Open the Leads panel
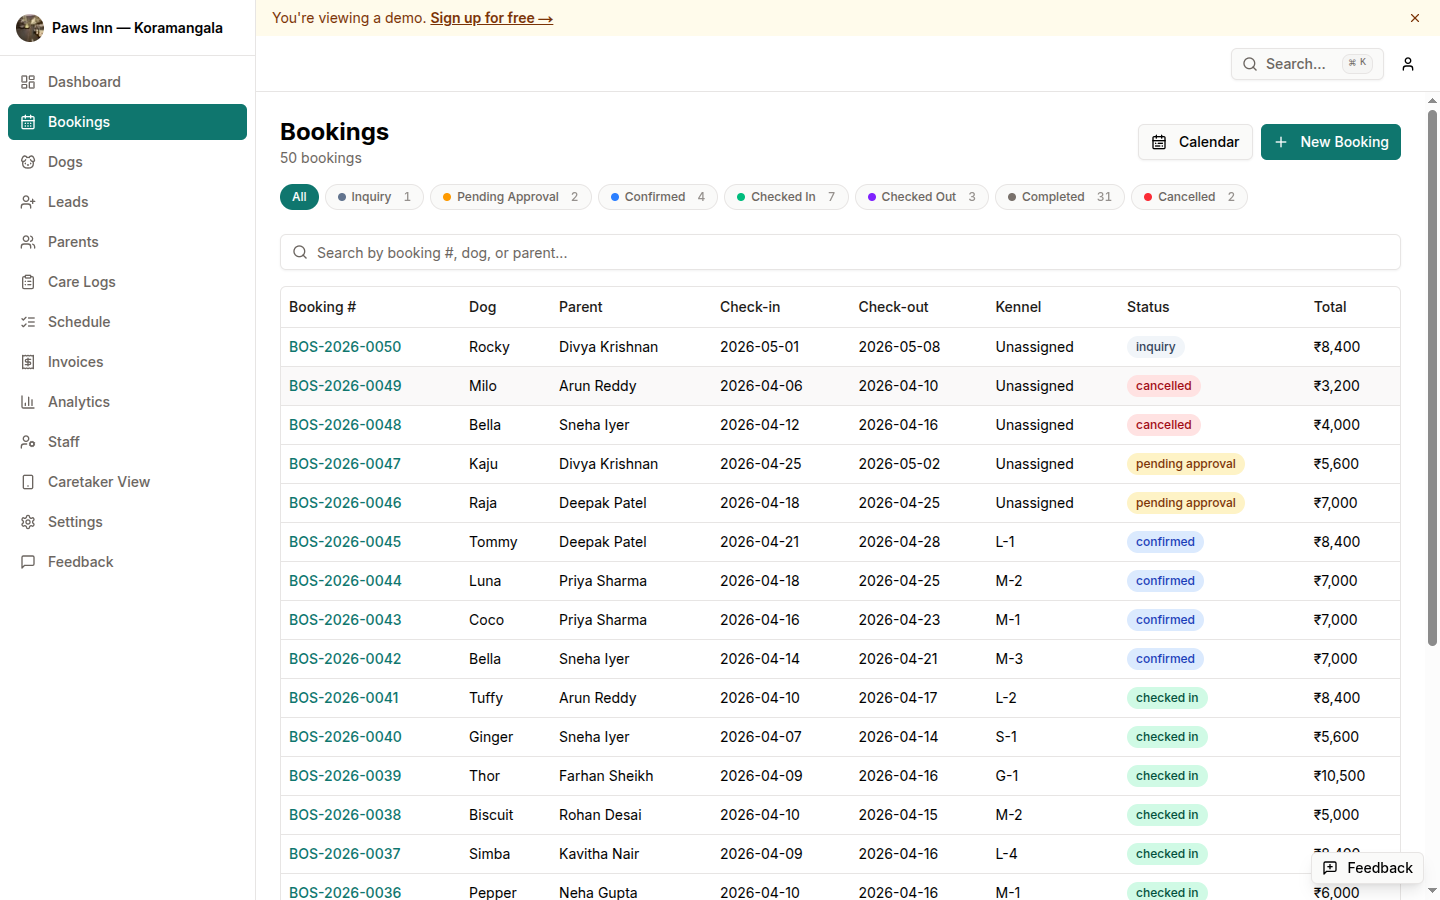The height and width of the screenshot is (900, 1440). pyautogui.click(x=68, y=201)
